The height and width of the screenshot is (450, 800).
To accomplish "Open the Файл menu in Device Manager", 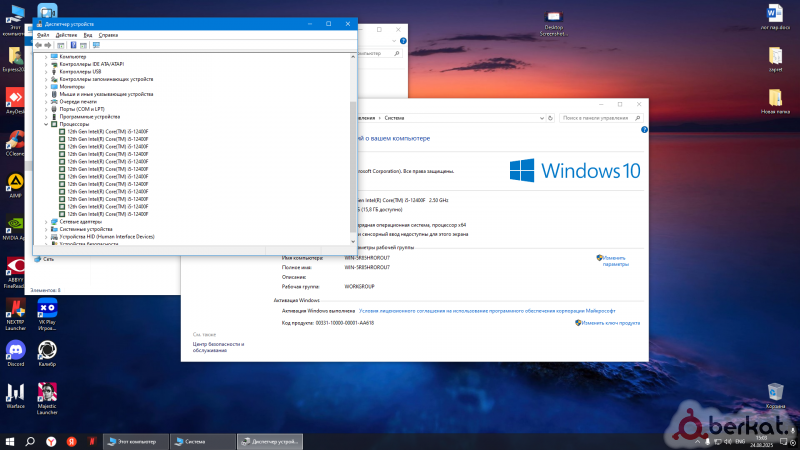I will coord(42,34).
